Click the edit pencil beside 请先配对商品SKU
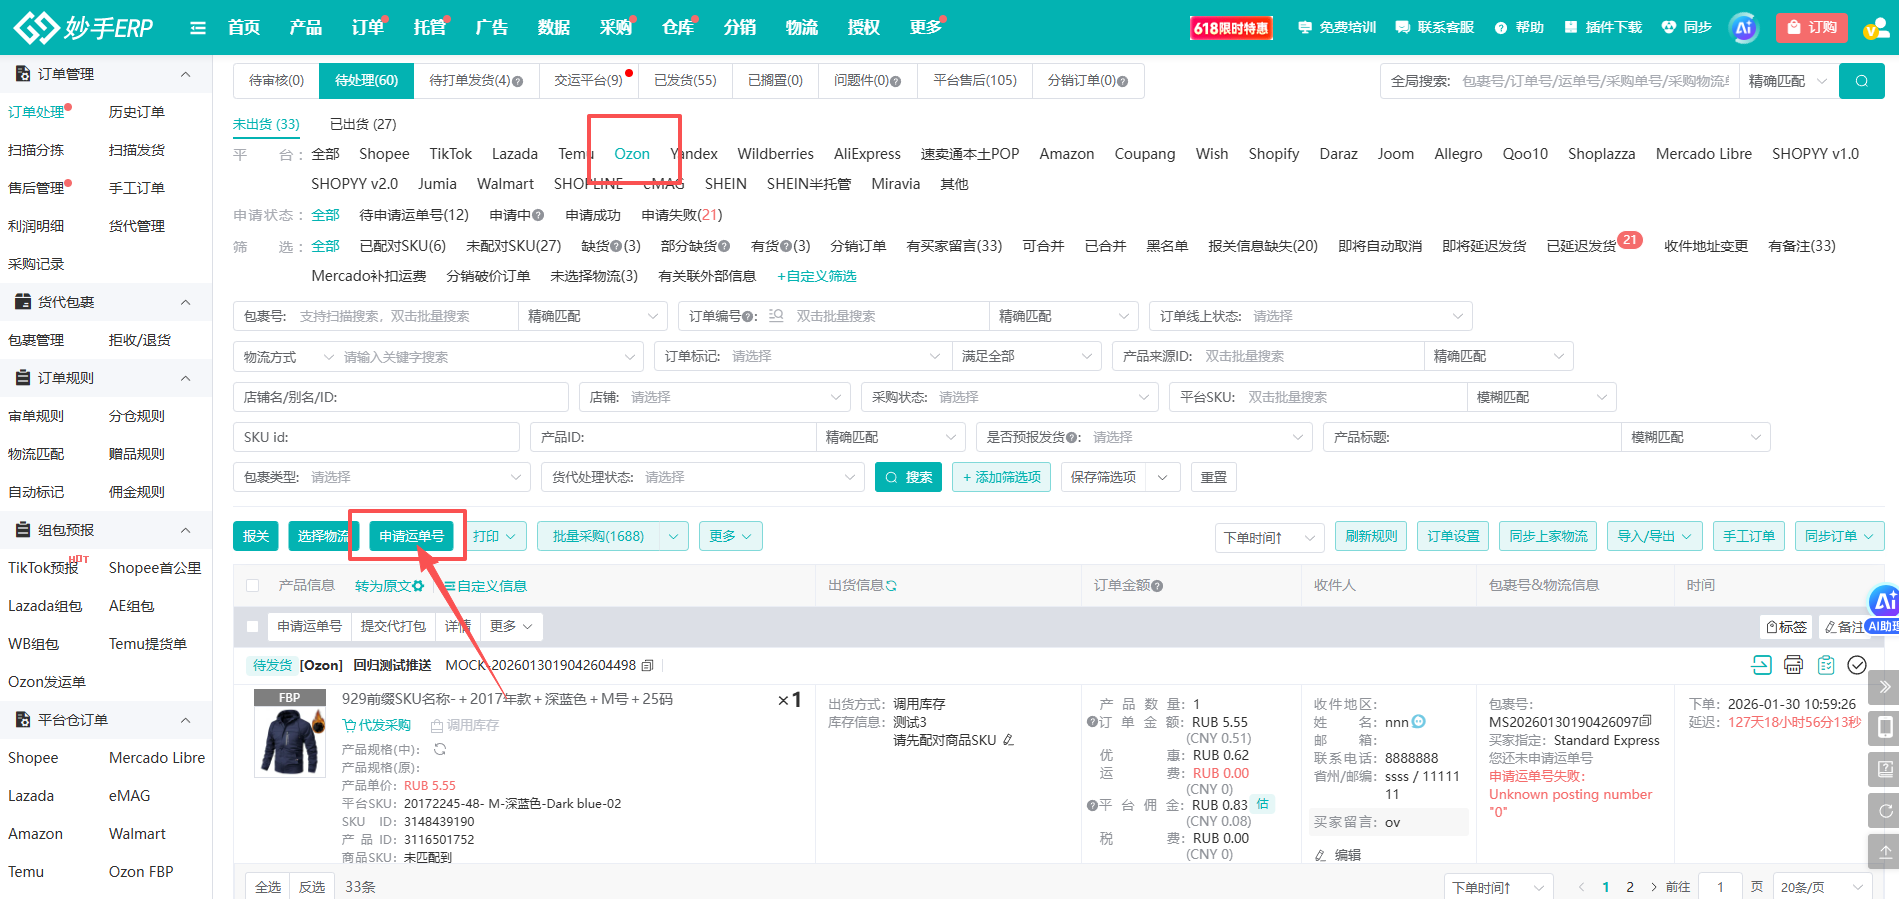 (x=1008, y=740)
